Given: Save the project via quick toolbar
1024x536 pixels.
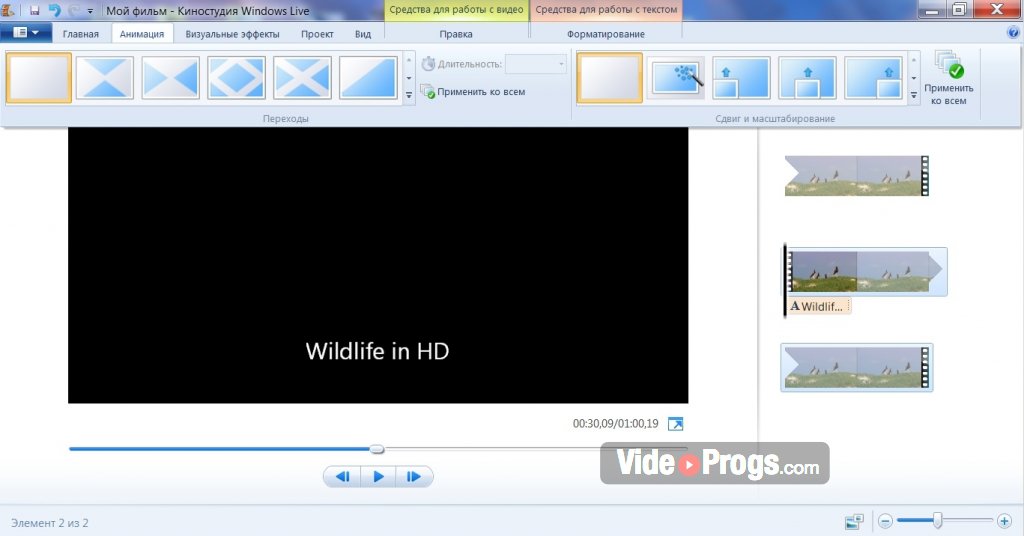Looking at the screenshot, I should (x=35, y=10).
